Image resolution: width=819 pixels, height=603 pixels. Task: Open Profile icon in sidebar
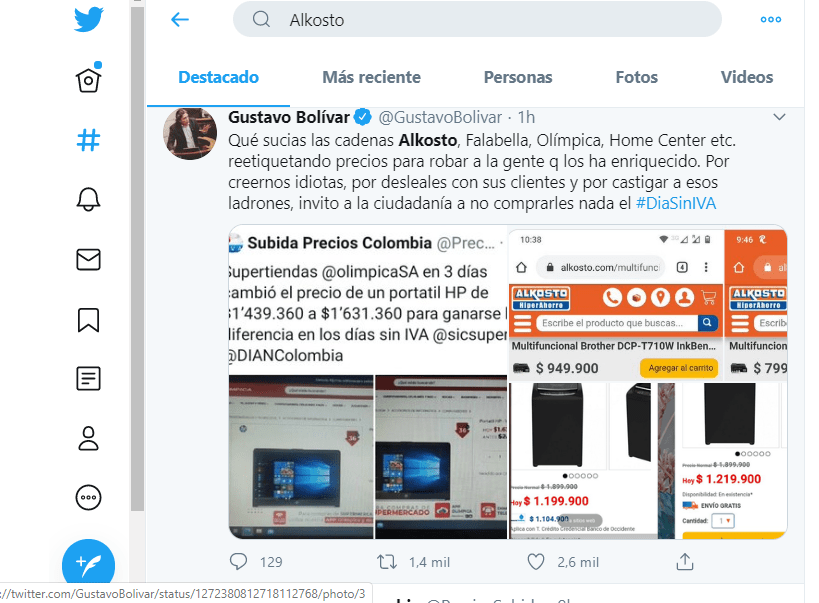pos(88,438)
